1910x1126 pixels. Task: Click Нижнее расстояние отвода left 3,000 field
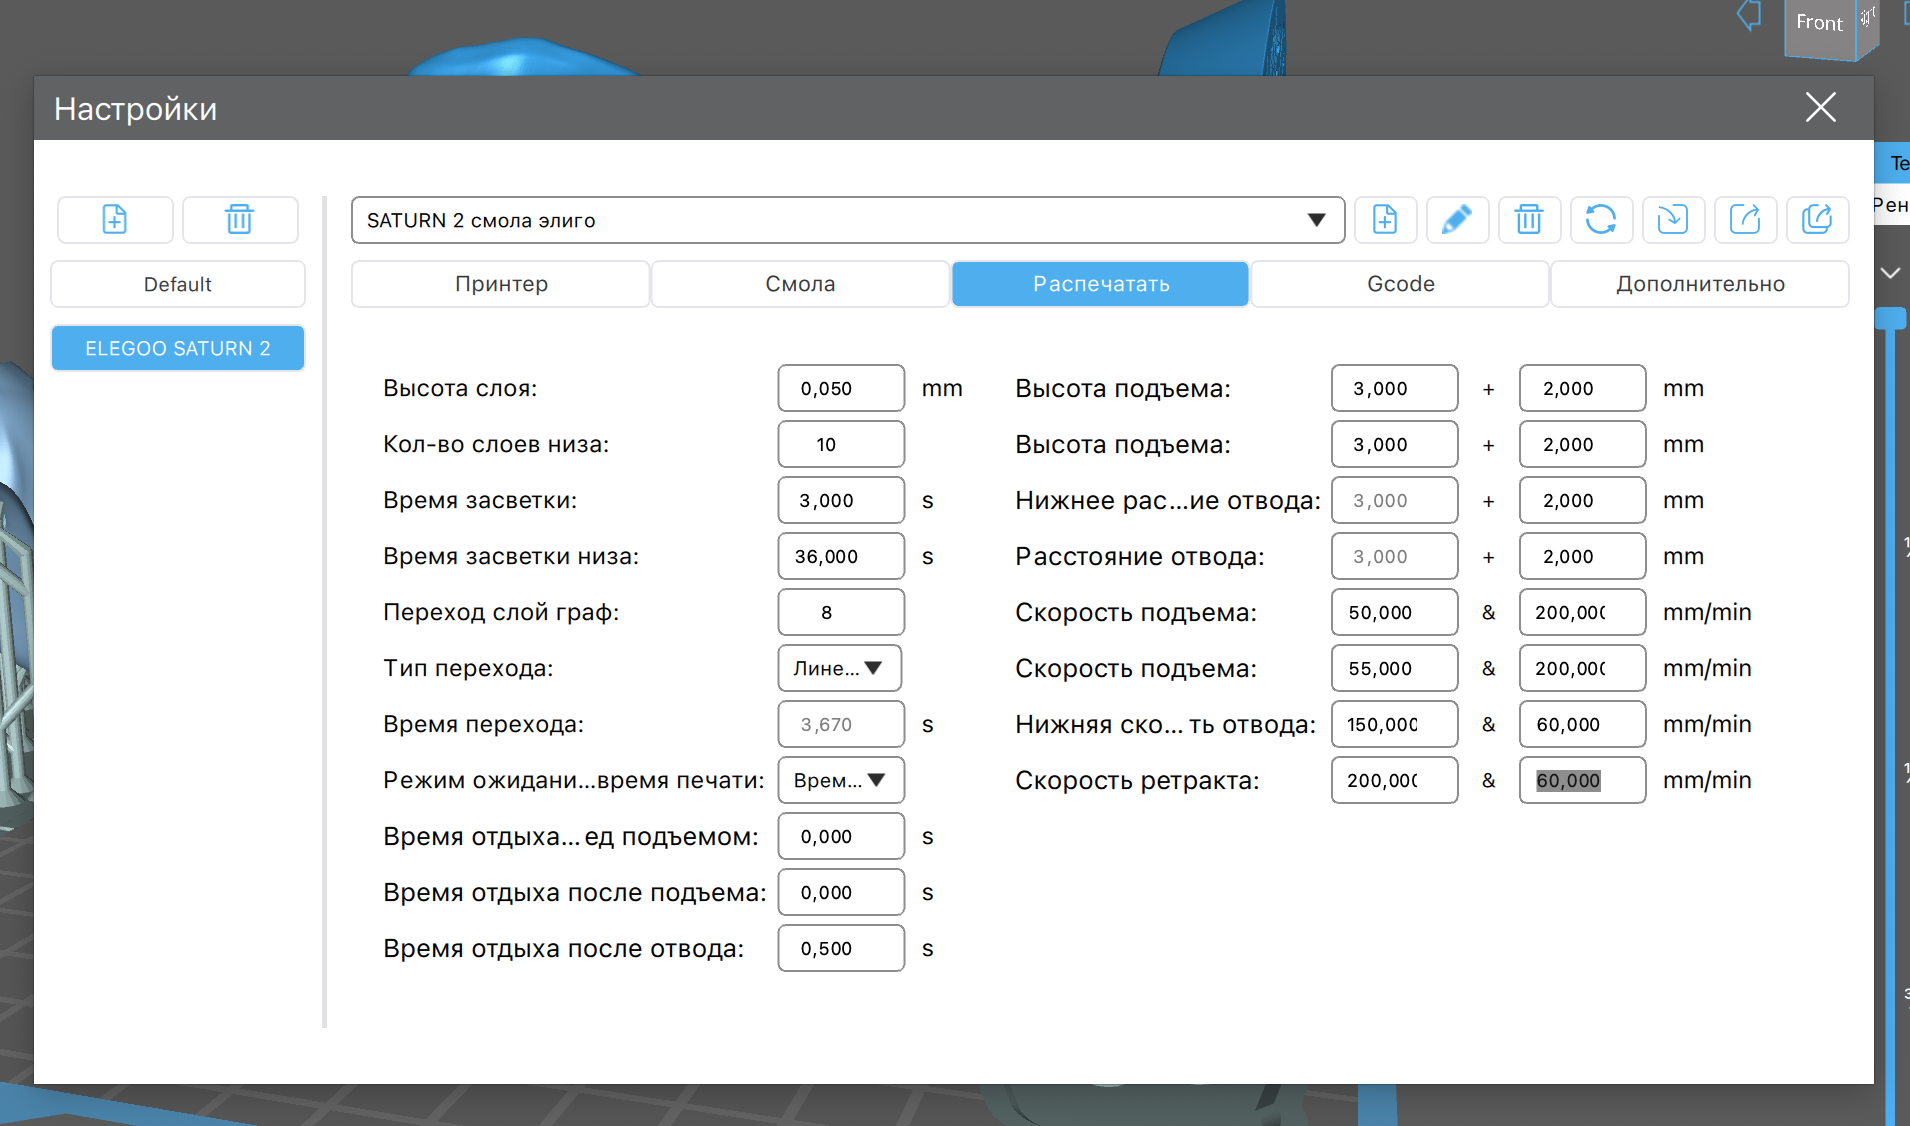click(1394, 500)
